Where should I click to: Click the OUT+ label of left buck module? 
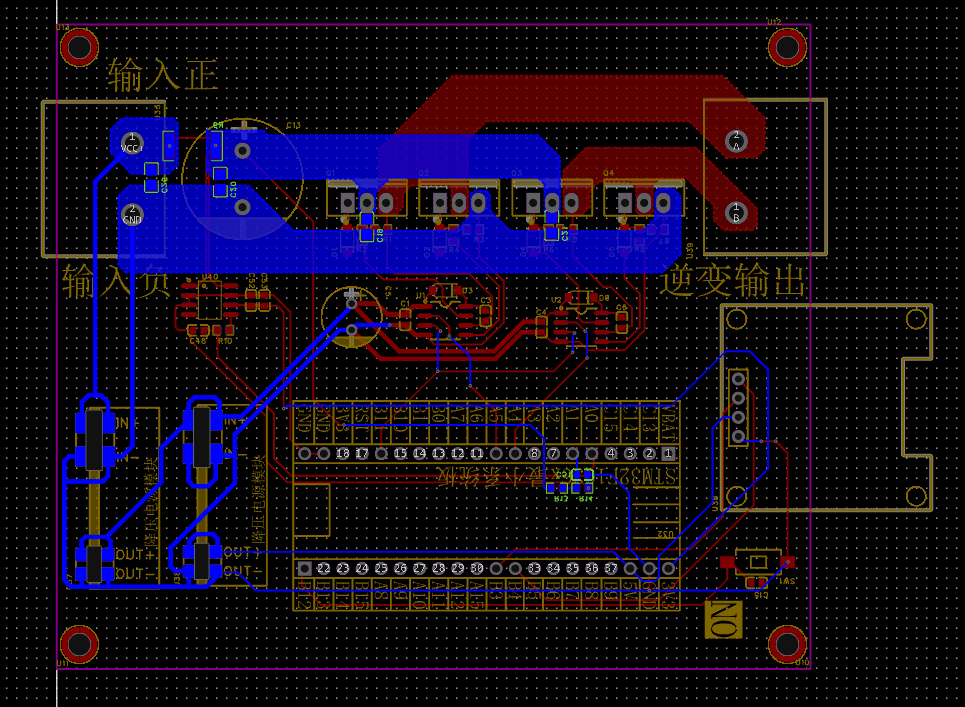136,554
